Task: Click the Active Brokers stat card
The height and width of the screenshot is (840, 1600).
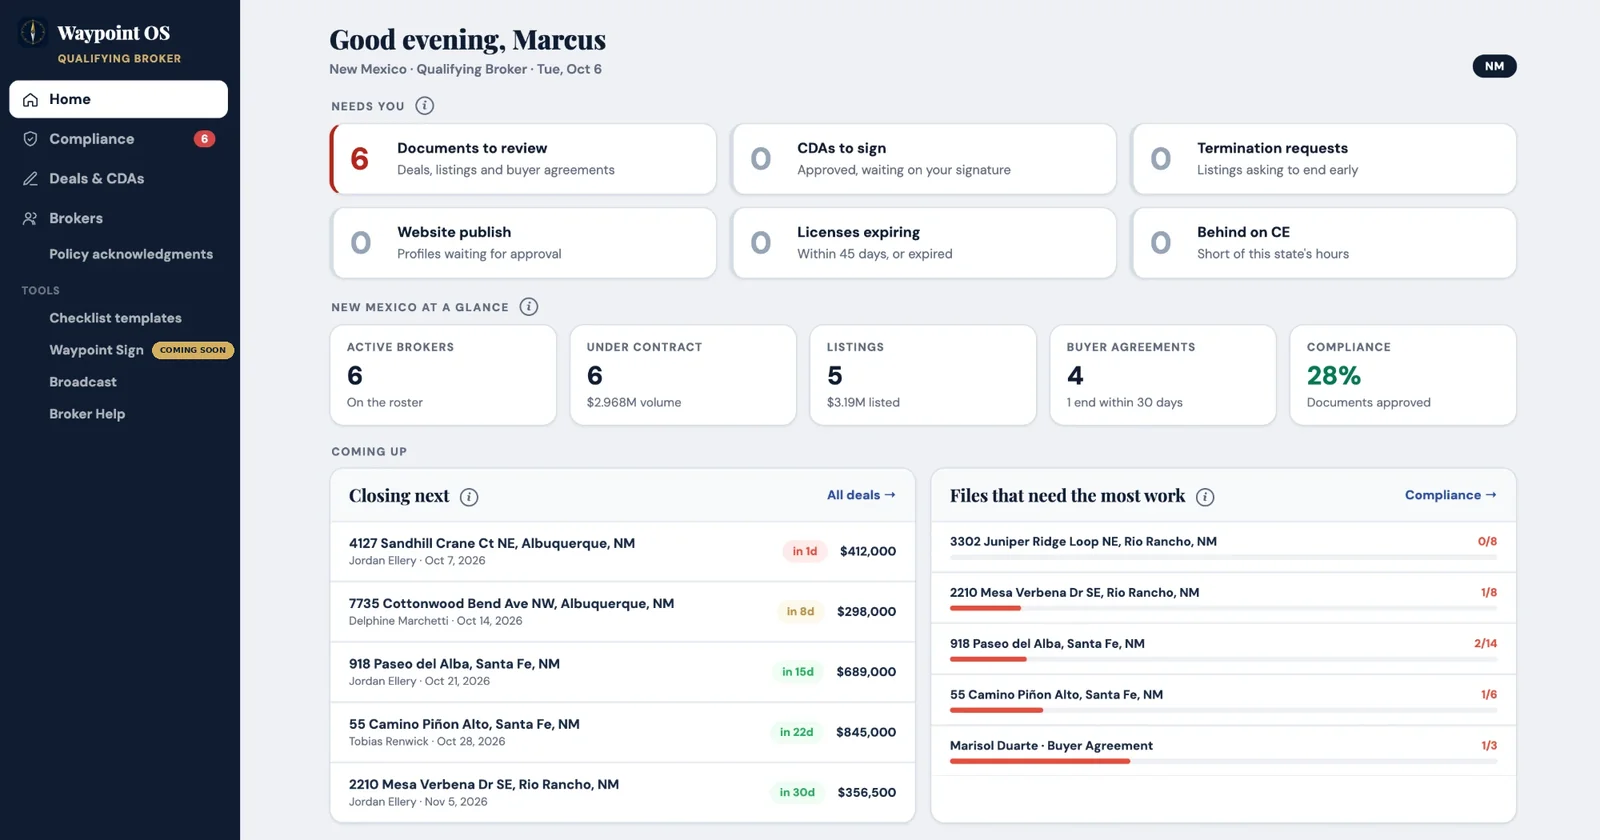Action: tap(443, 375)
